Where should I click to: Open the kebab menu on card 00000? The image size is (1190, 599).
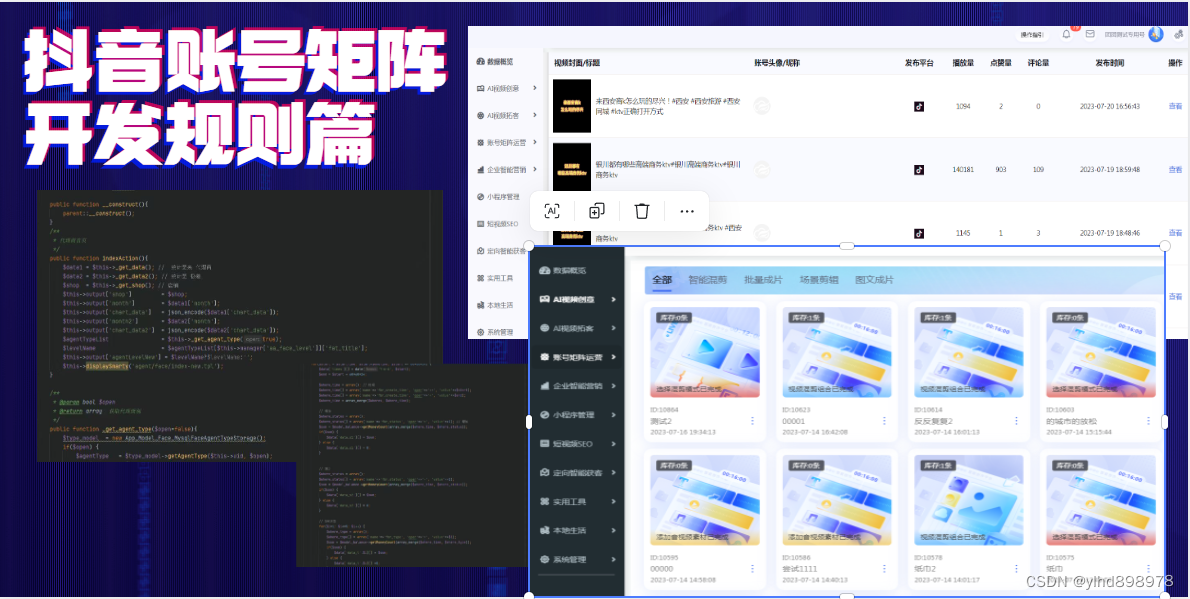coord(752,569)
